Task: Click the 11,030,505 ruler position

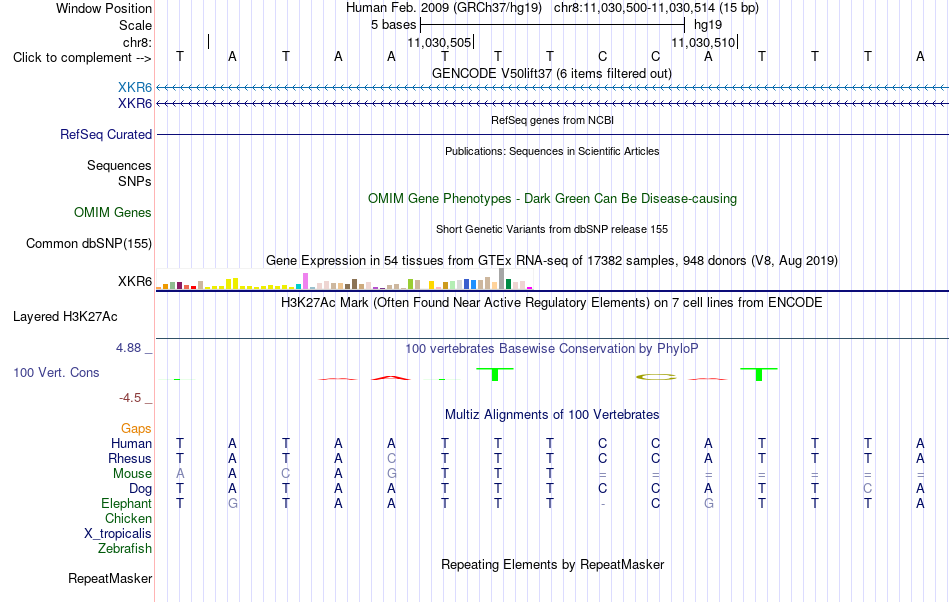Action: click(439, 42)
